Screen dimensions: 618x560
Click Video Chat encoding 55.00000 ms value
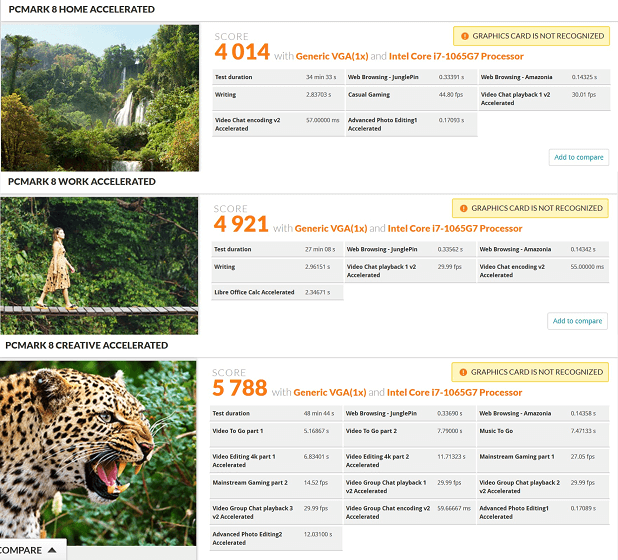[587, 267]
